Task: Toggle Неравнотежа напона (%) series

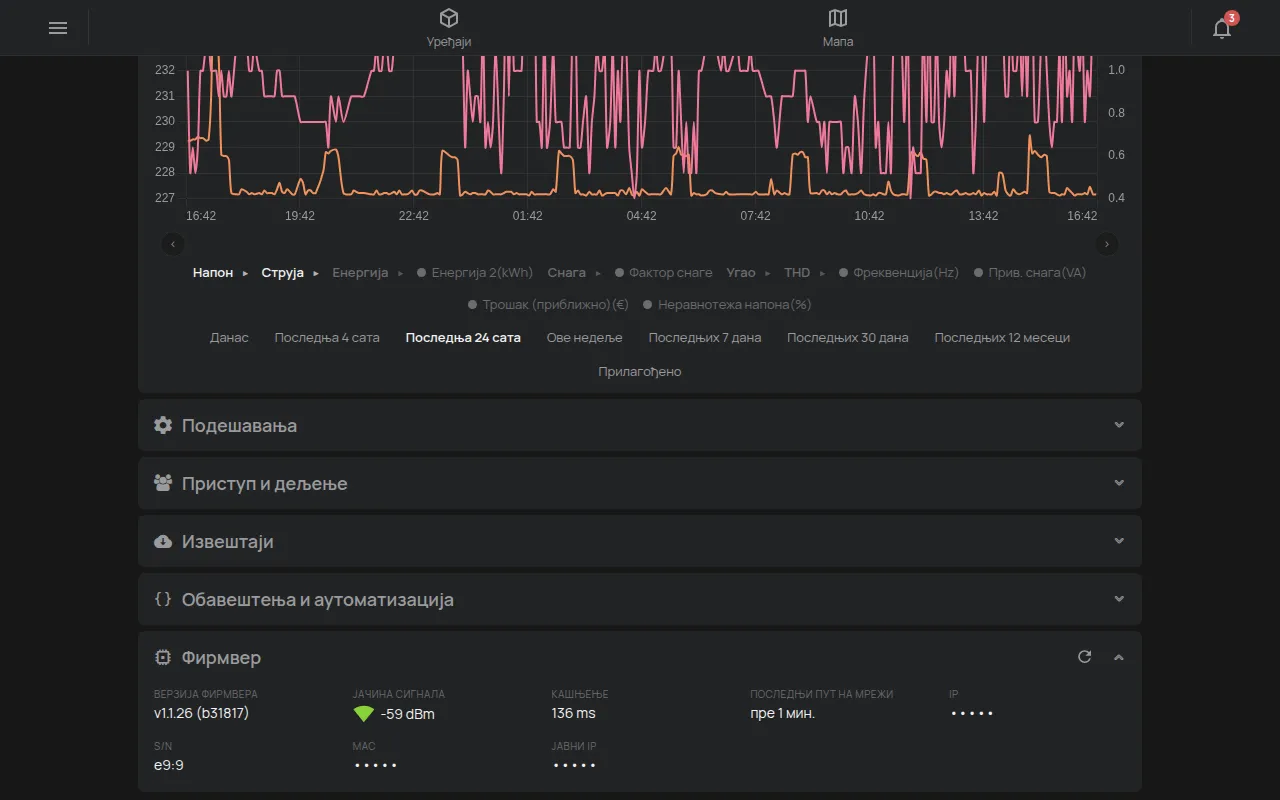Action: point(727,304)
